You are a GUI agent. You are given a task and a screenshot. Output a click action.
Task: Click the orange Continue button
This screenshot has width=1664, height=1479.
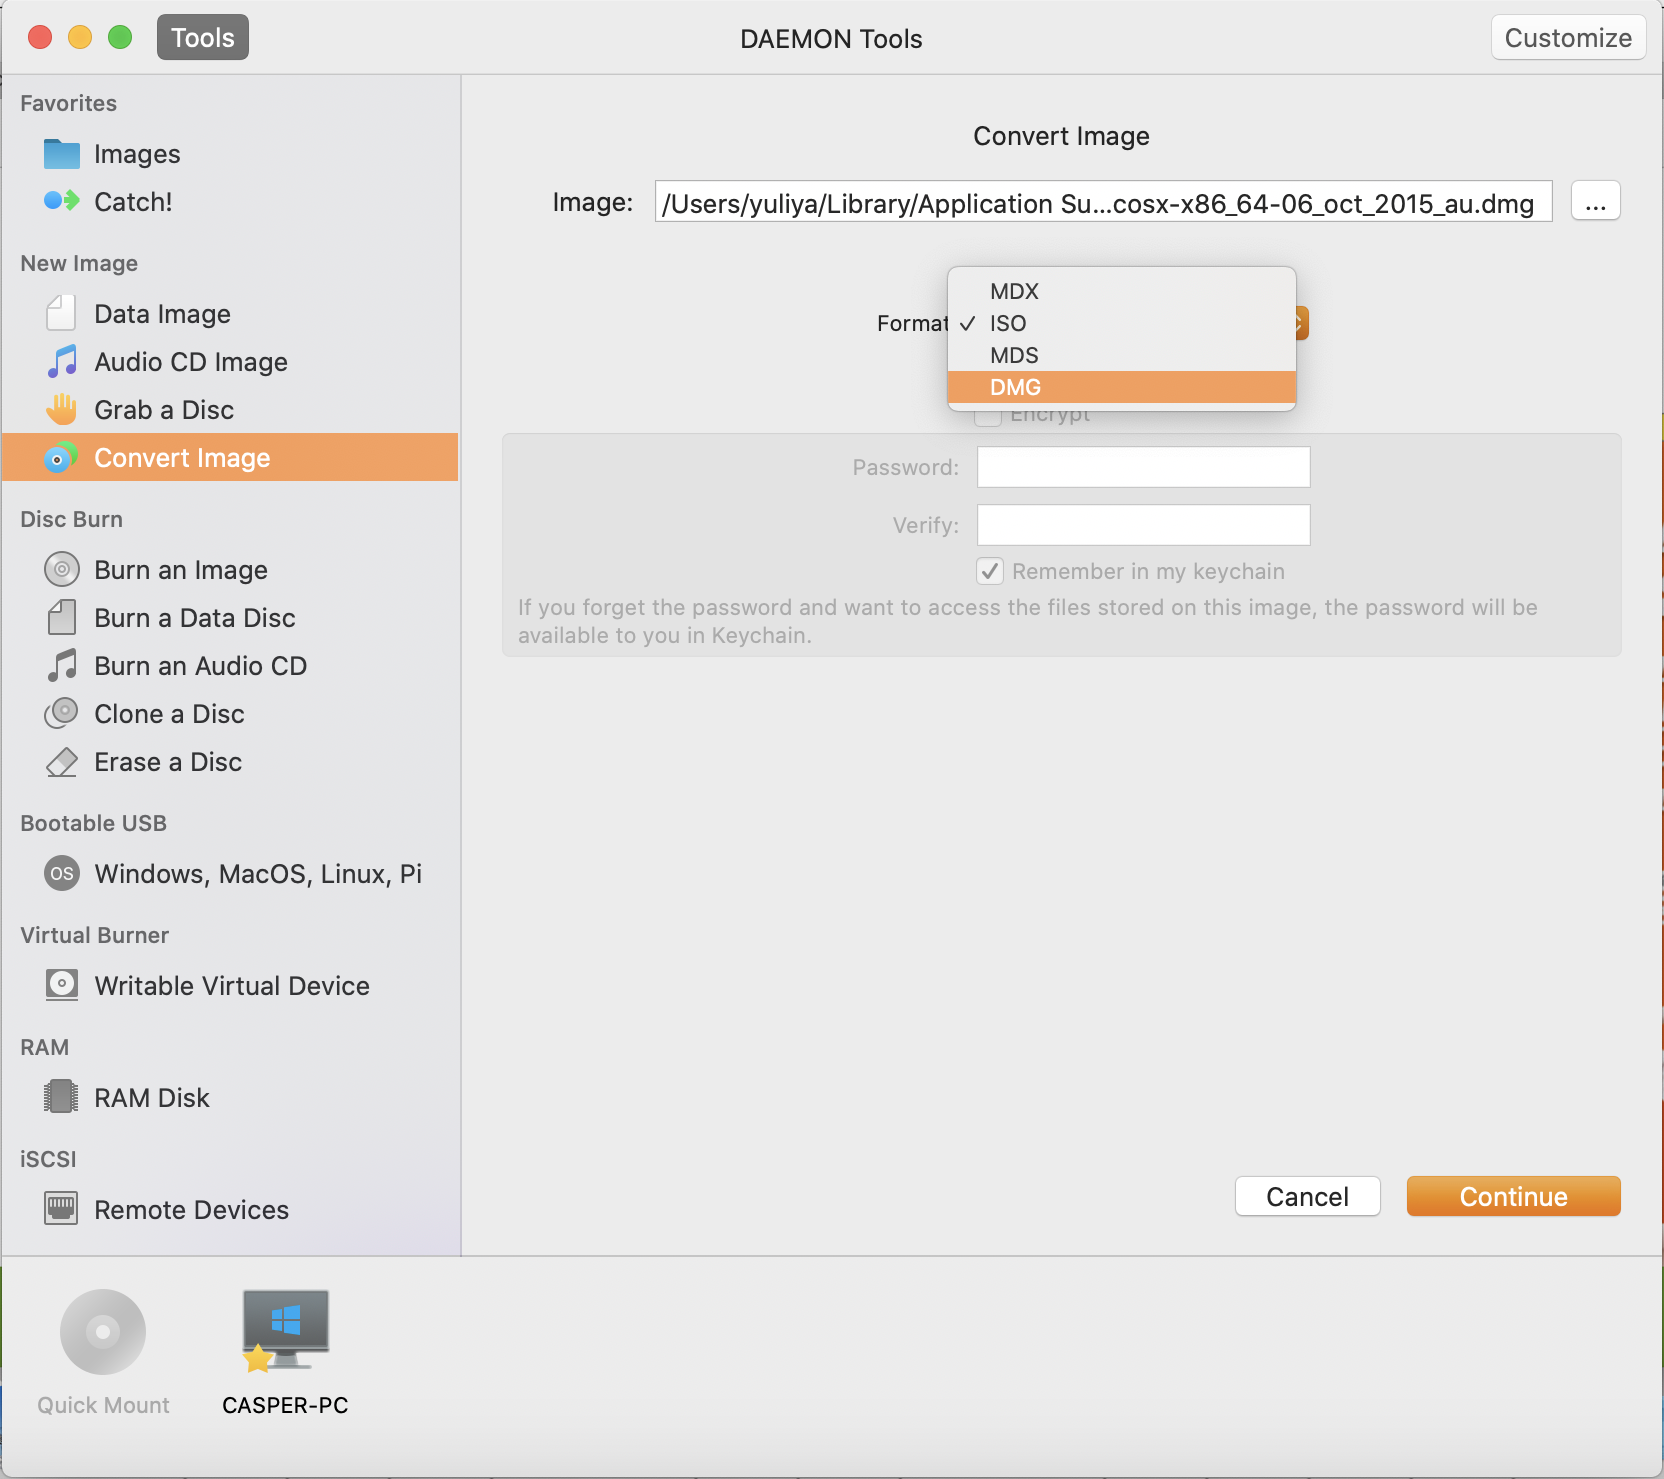pos(1513,1196)
